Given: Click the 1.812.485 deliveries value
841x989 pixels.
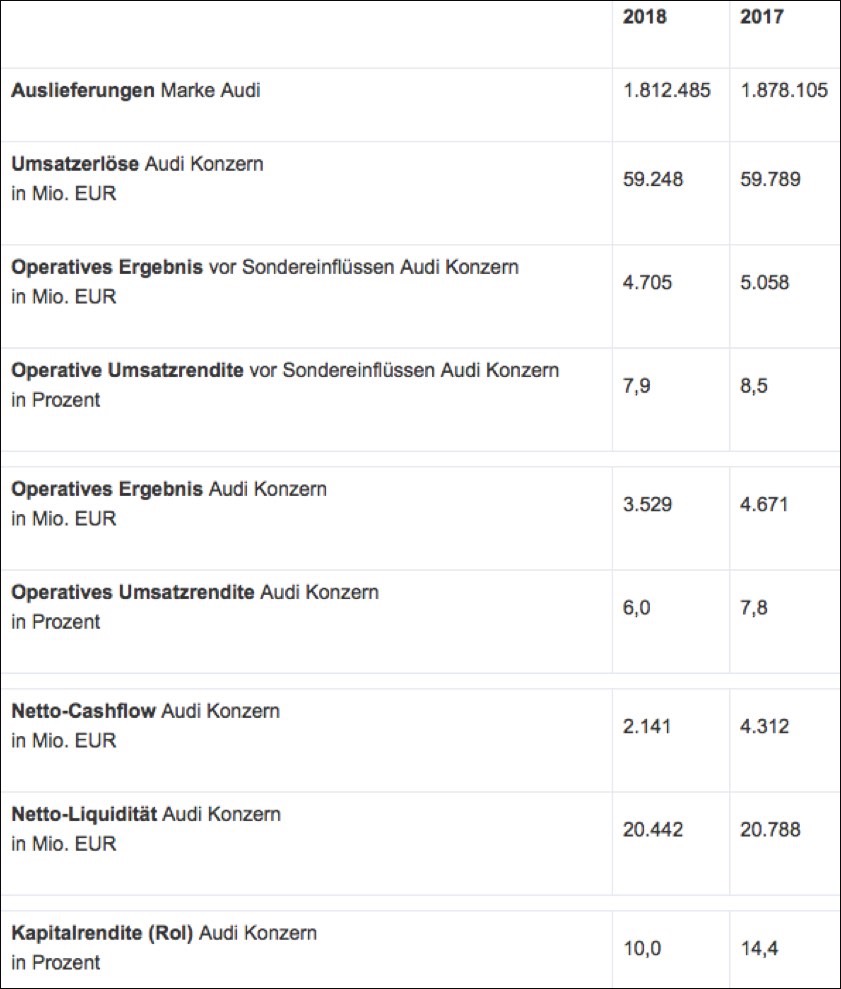Looking at the screenshot, I should pos(666,91).
